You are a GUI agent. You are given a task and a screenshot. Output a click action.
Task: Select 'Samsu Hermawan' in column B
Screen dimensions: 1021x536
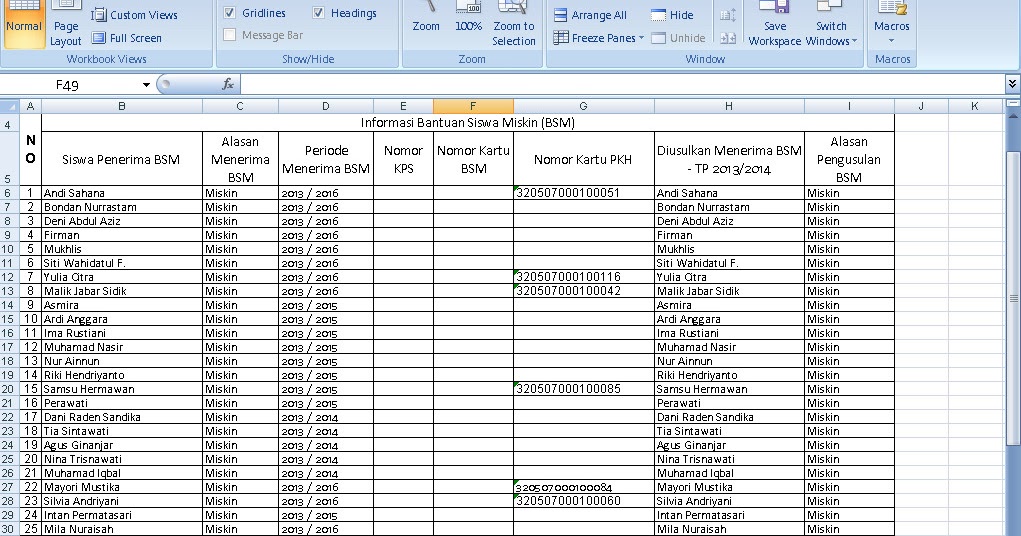(x=122, y=389)
